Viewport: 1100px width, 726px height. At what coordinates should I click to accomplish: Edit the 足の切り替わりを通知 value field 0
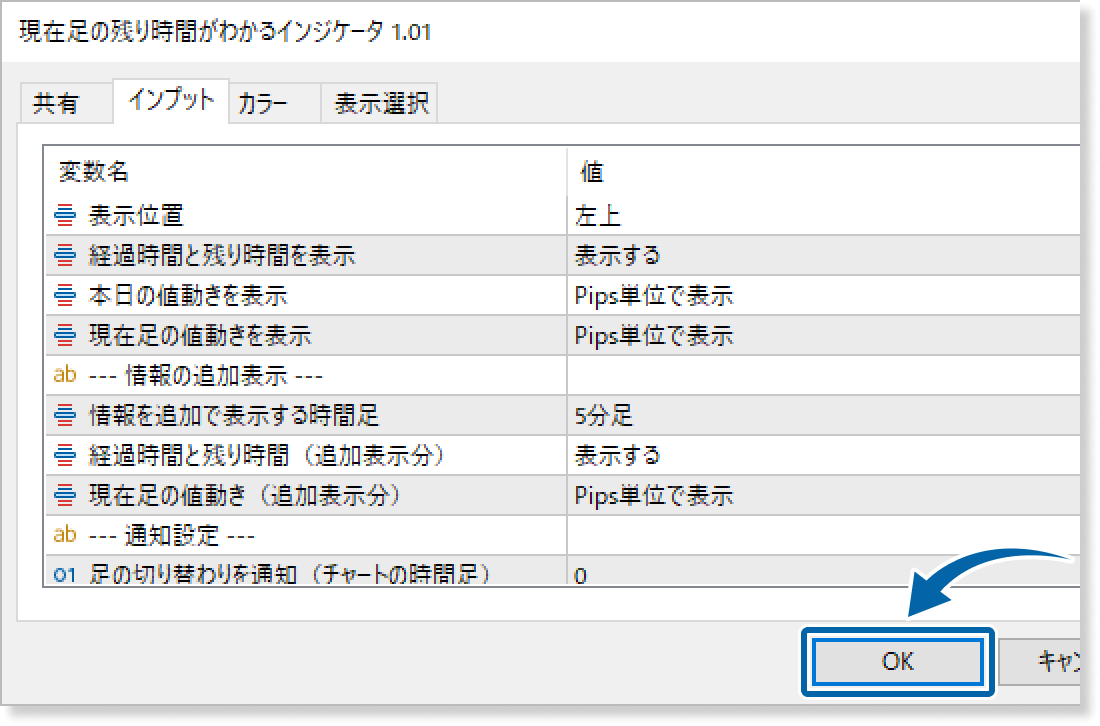(x=820, y=575)
